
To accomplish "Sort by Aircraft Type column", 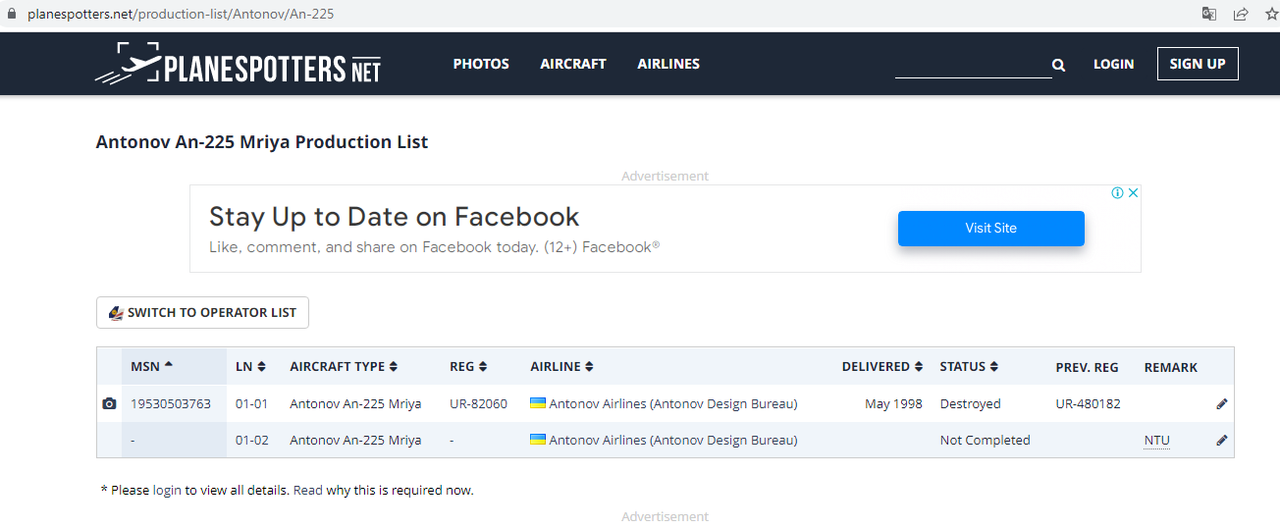I will click(x=343, y=367).
